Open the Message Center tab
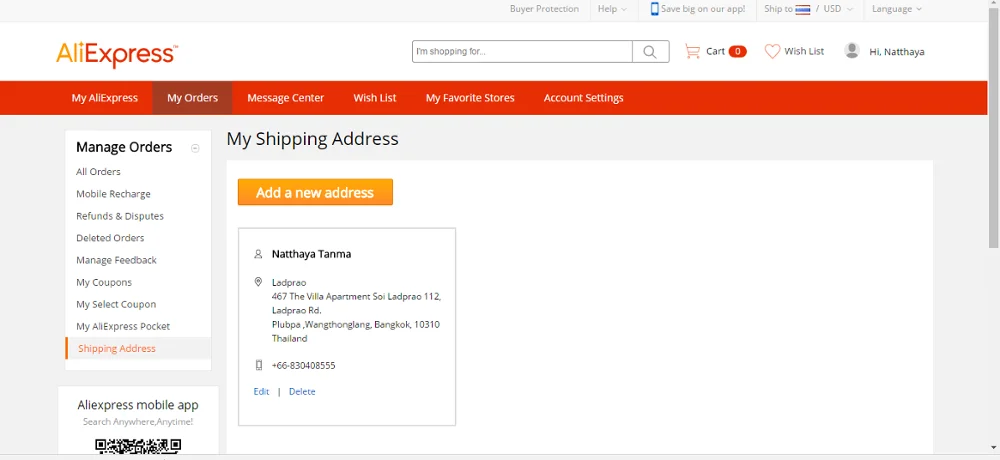1000x460 pixels. [286, 98]
